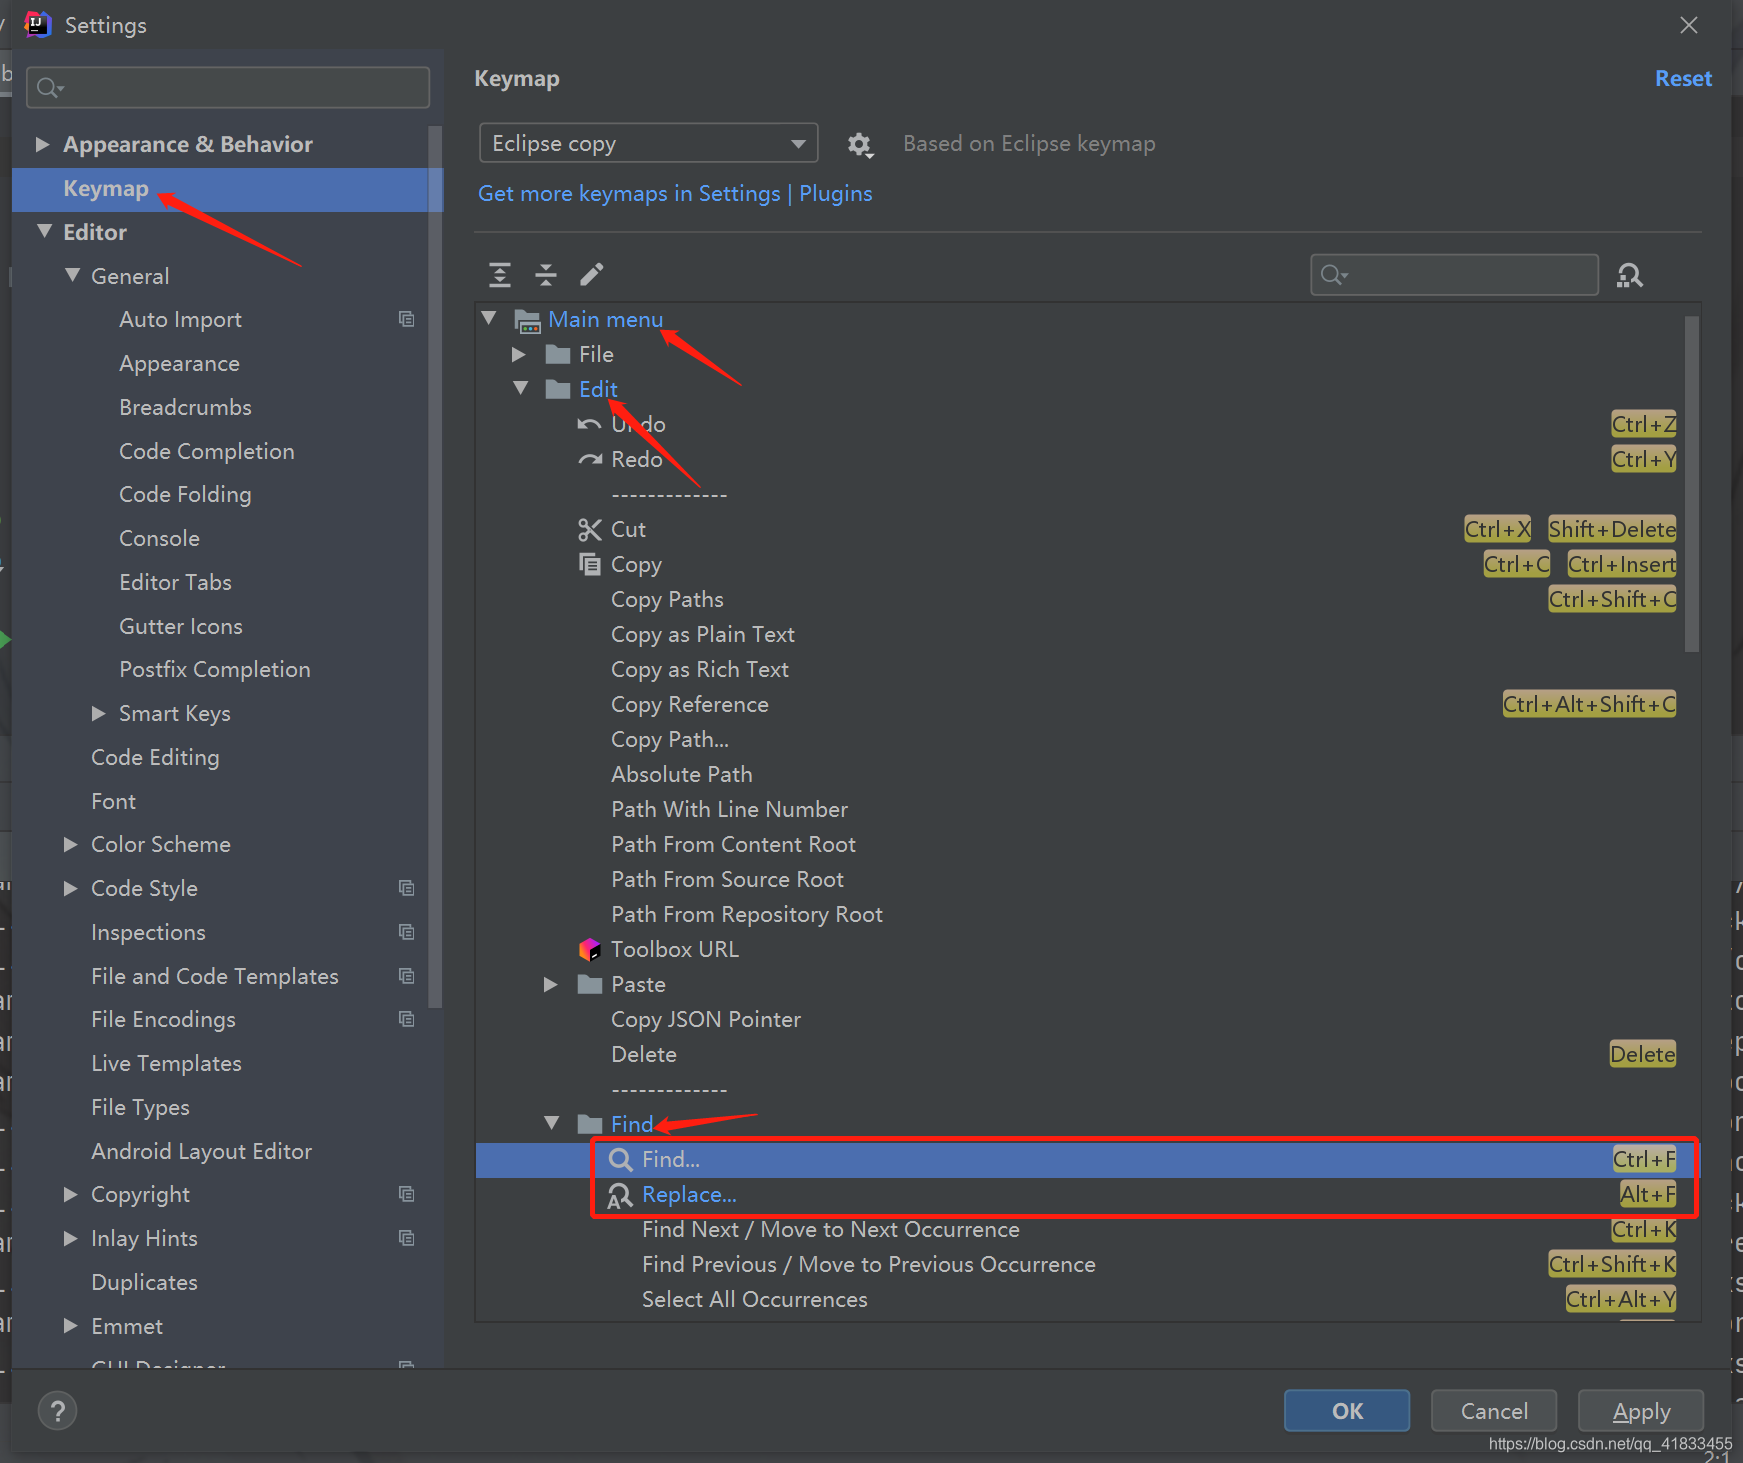Screen dimensions: 1743x1463
Task: Click the Copy action row icon
Action: click(x=590, y=564)
